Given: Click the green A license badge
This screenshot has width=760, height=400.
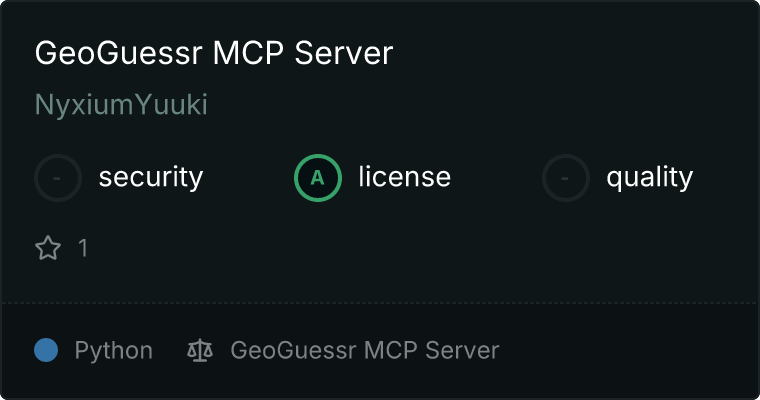Looking at the screenshot, I should tap(317, 178).
